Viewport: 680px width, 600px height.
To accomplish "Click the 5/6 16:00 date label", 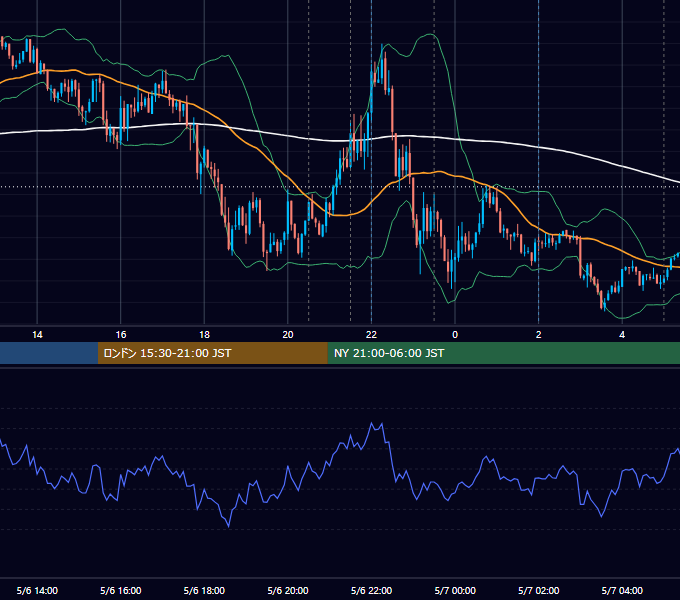I will [121, 590].
